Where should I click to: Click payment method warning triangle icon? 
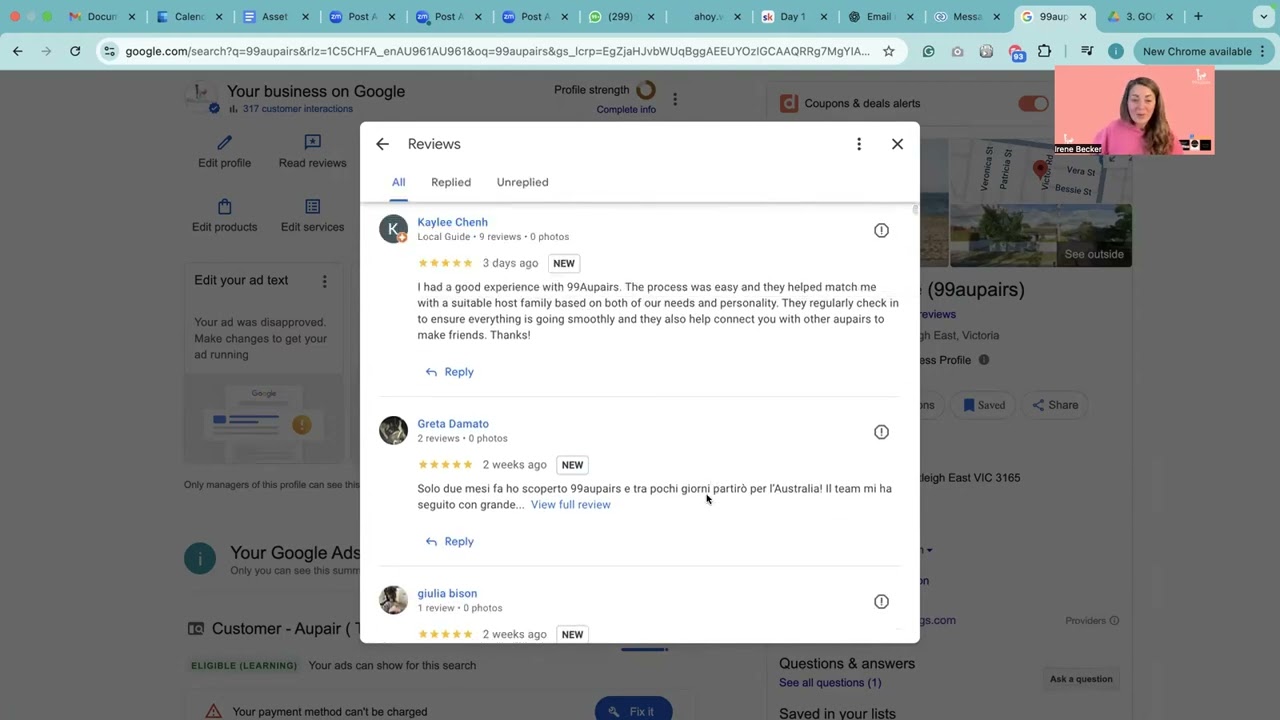point(213,712)
